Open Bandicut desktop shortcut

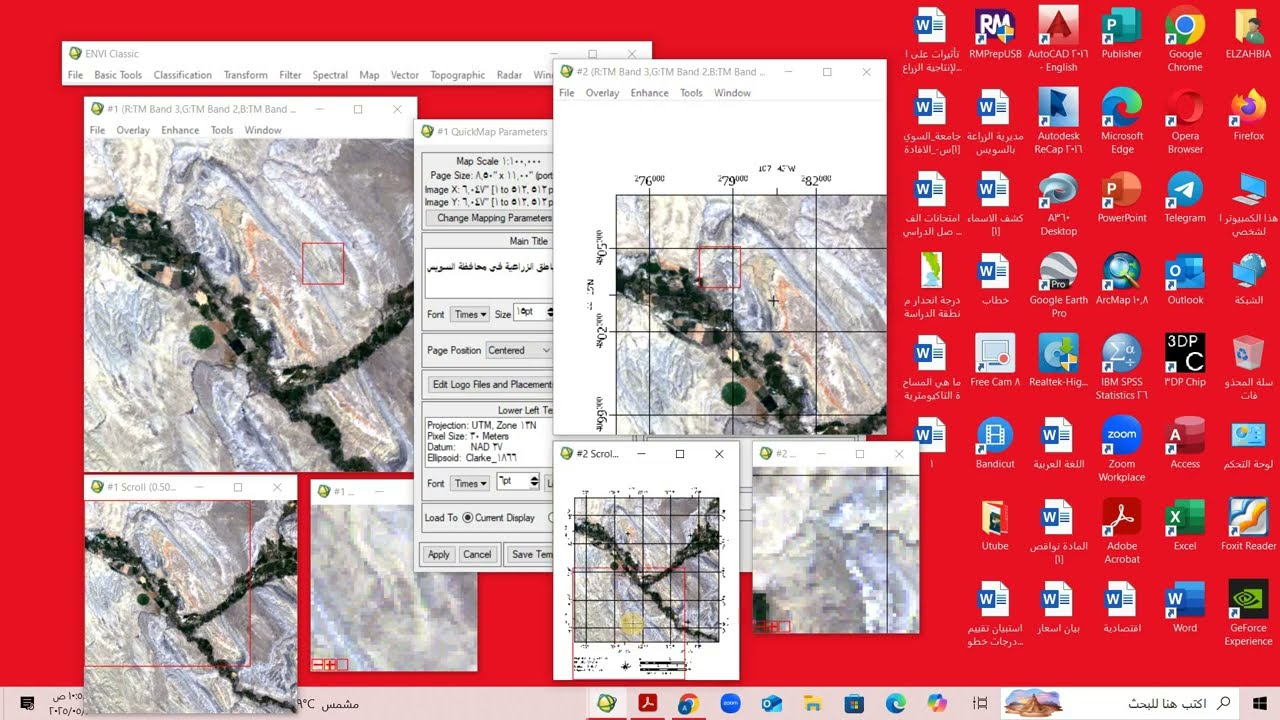994,444
